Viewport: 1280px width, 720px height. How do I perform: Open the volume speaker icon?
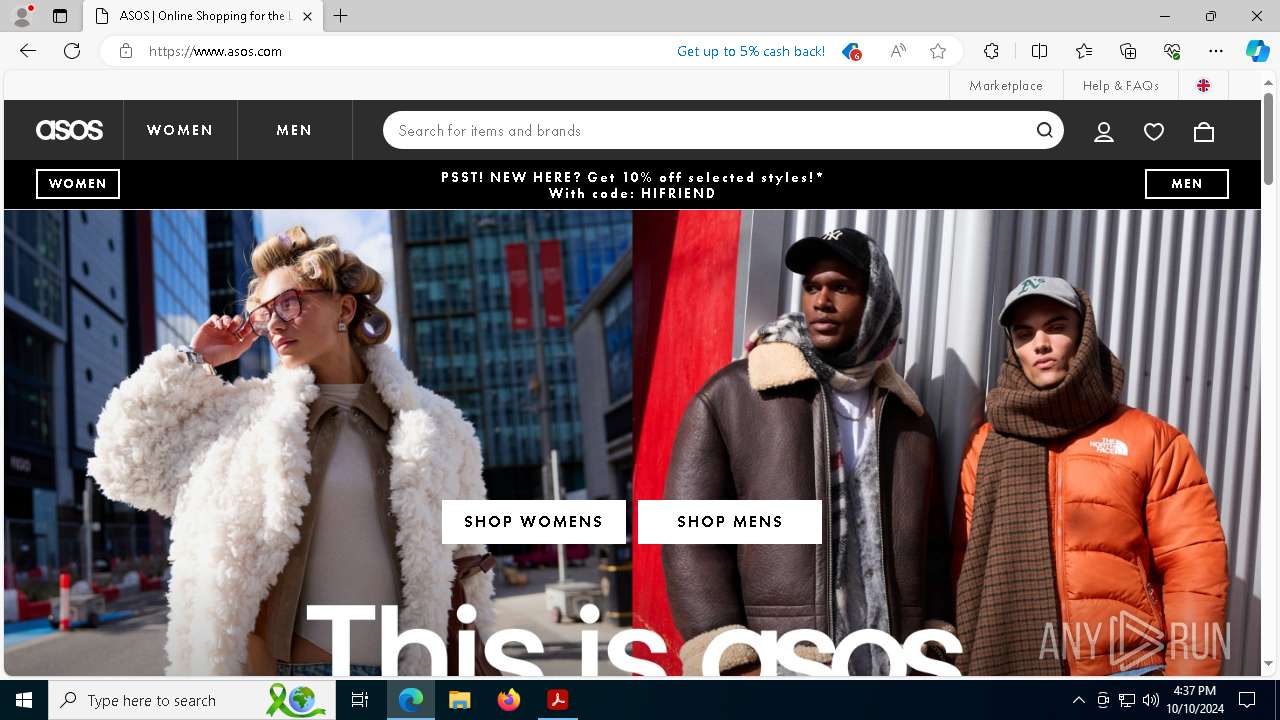1151,700
